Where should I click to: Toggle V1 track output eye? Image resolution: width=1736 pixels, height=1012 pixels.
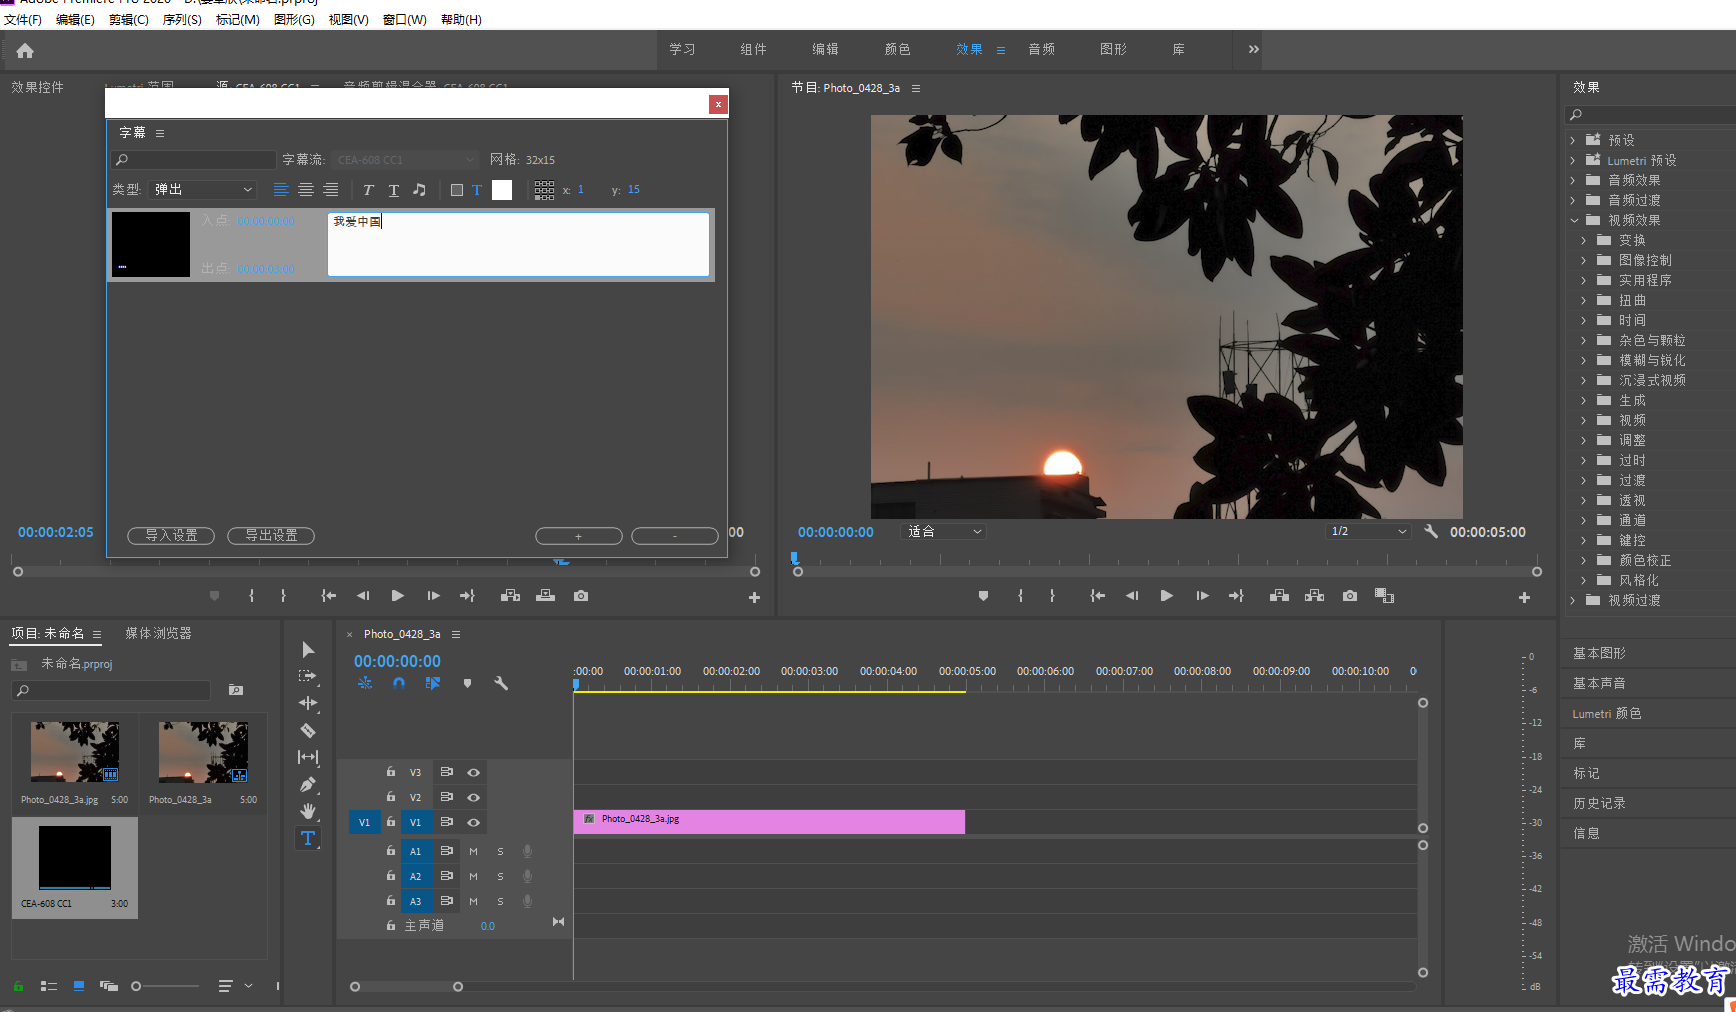pyautogui.click(x=474, y=822)
